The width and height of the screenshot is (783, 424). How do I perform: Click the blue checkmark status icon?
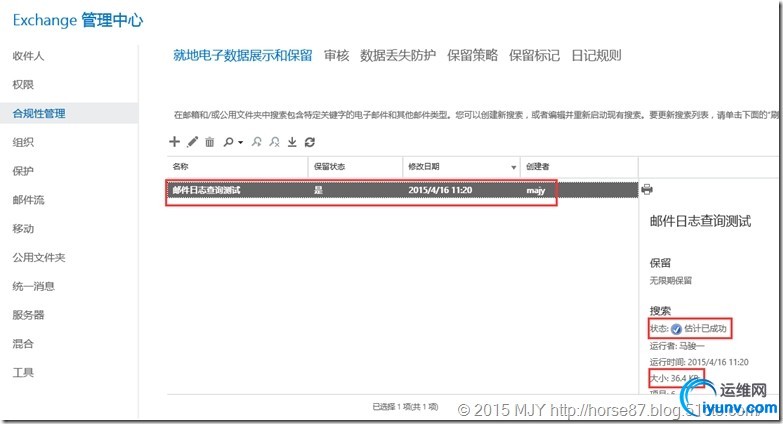(x=676, y=329)
